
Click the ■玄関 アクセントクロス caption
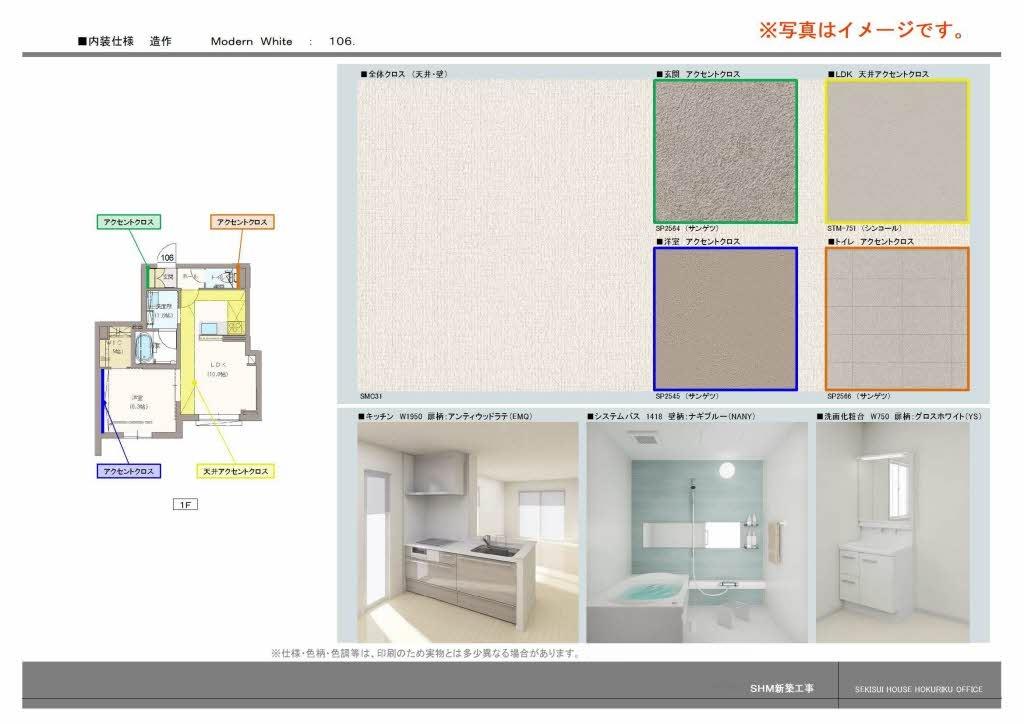coord(698,74)
